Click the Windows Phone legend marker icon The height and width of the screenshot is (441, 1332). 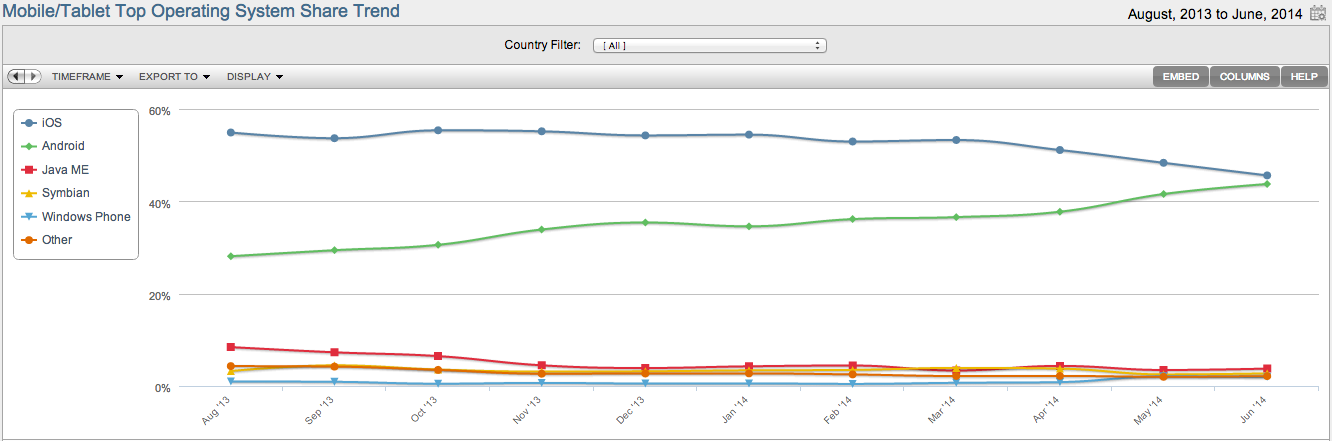pyautogui.click(x=28, y=217)
